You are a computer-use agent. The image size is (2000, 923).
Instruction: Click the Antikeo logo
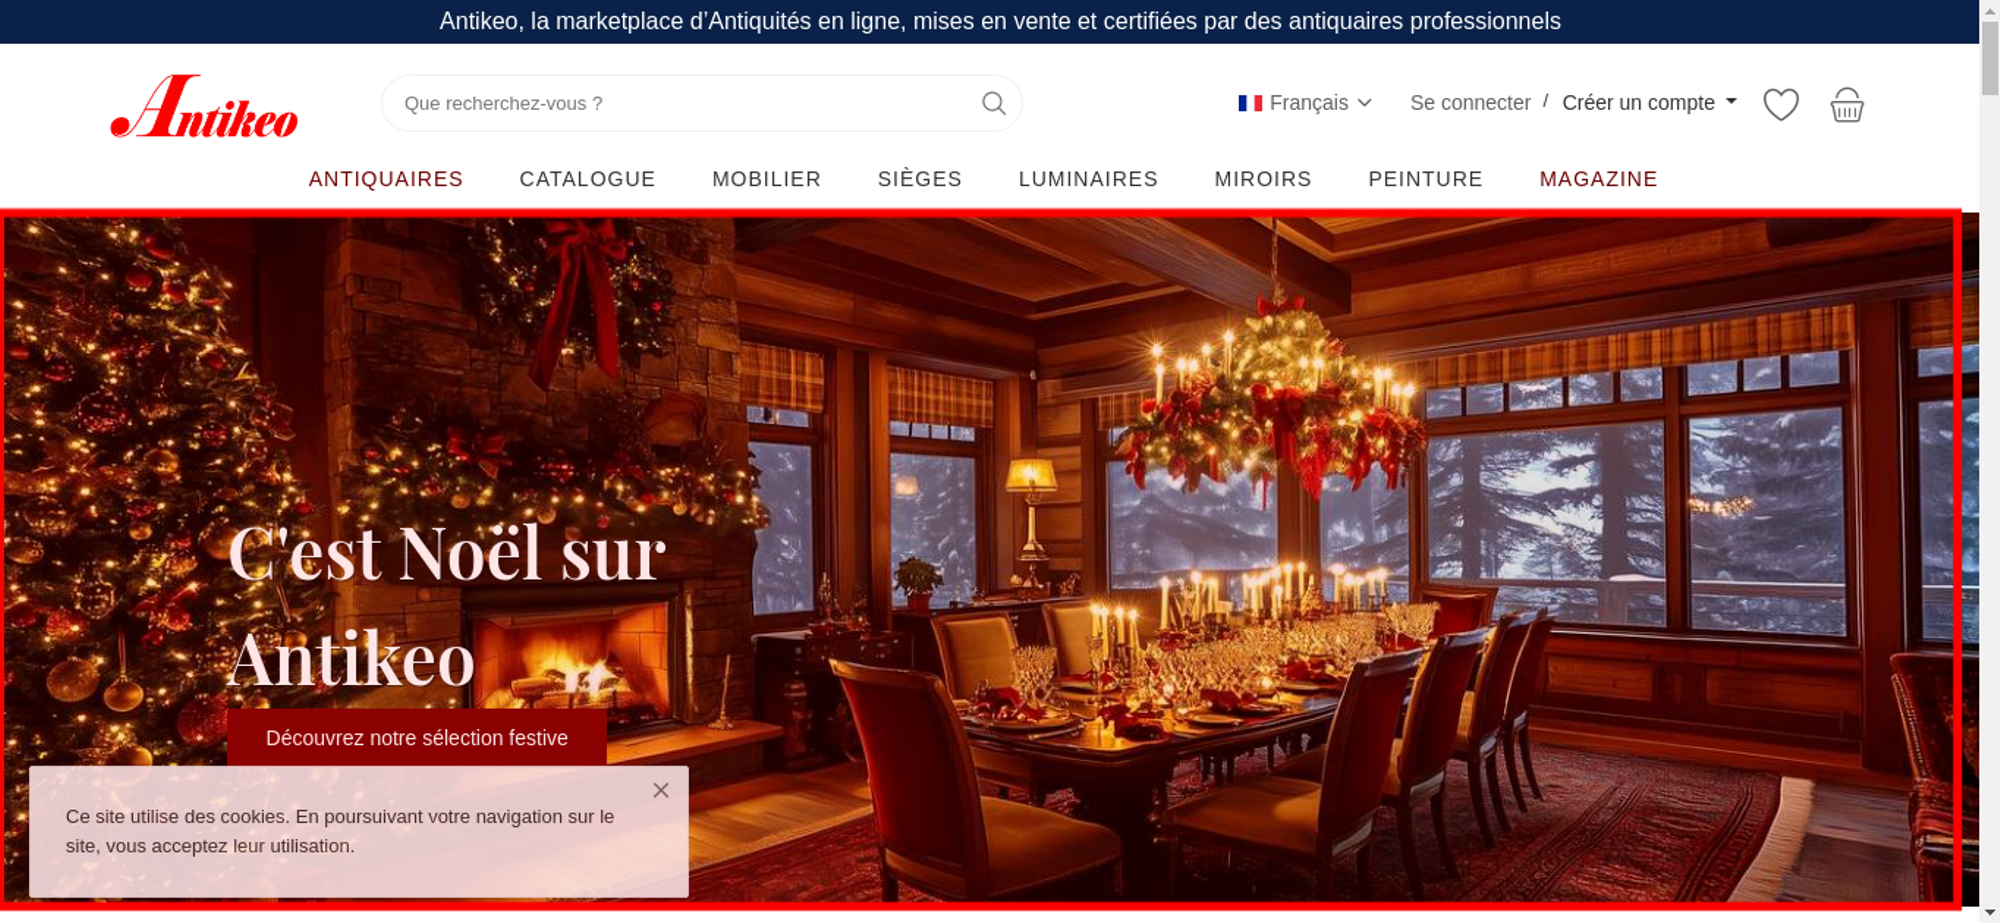click(204, 106)
